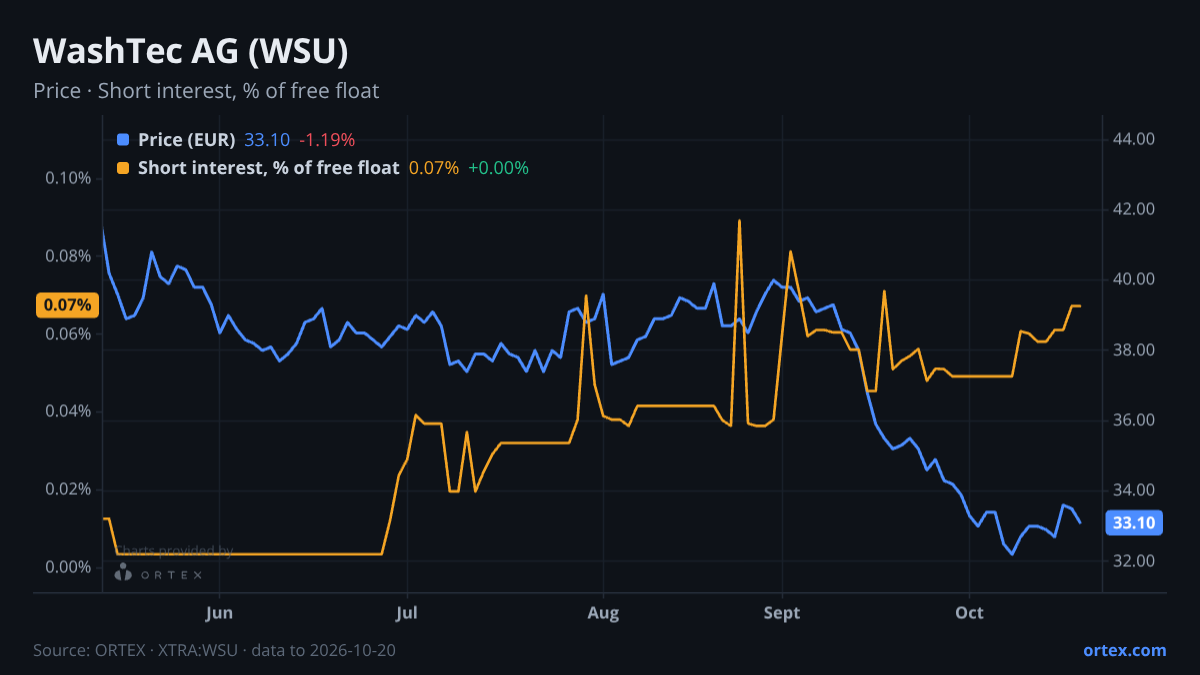Click the 0.07% value in the legend
The width and height of the screenshot is (1200, 675).
(434, 168)
